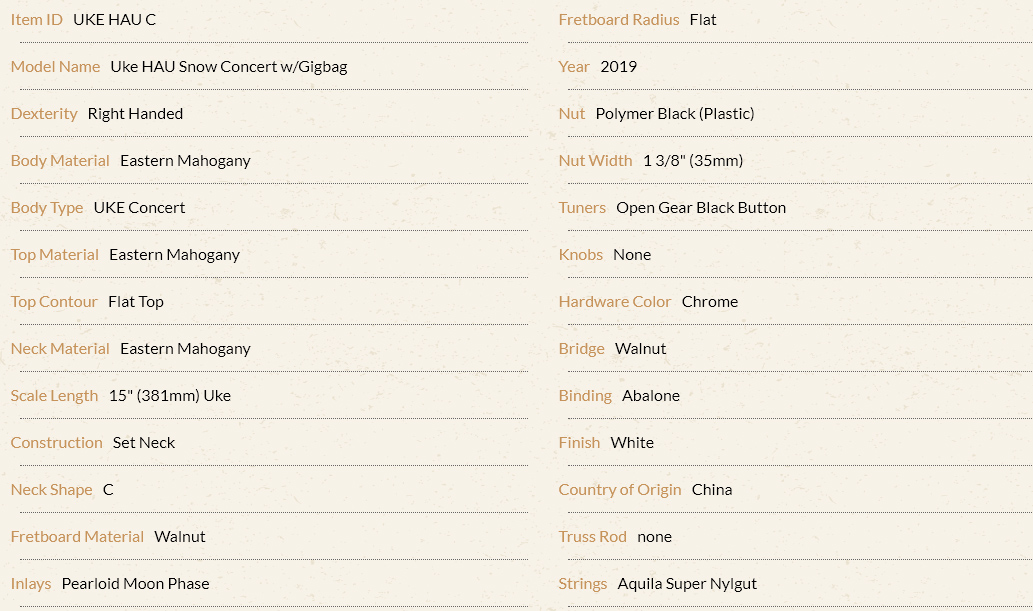This screenshot has width=1033, height=611.
Task: Click the Top Contour 'Flat Top' value
Action: coord(136,302)
